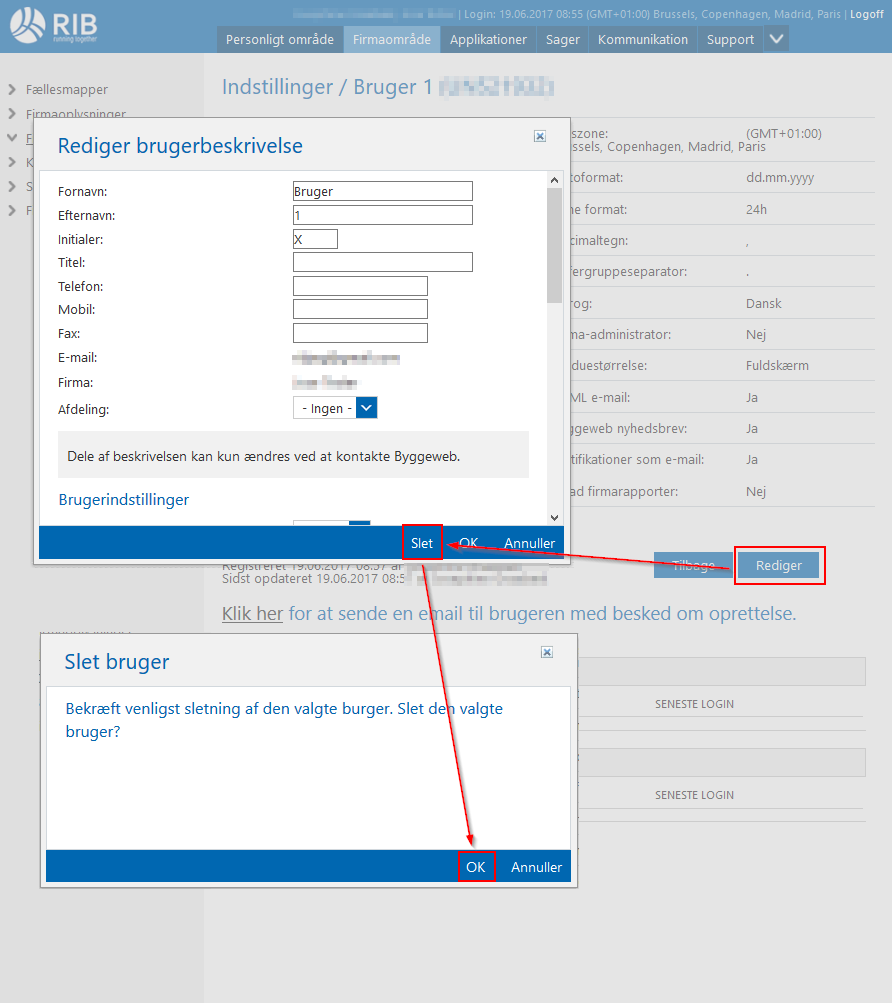Viewport: 892px width, 1003px height.
Task: Open the Sager tab
Action: coord(563,39)
